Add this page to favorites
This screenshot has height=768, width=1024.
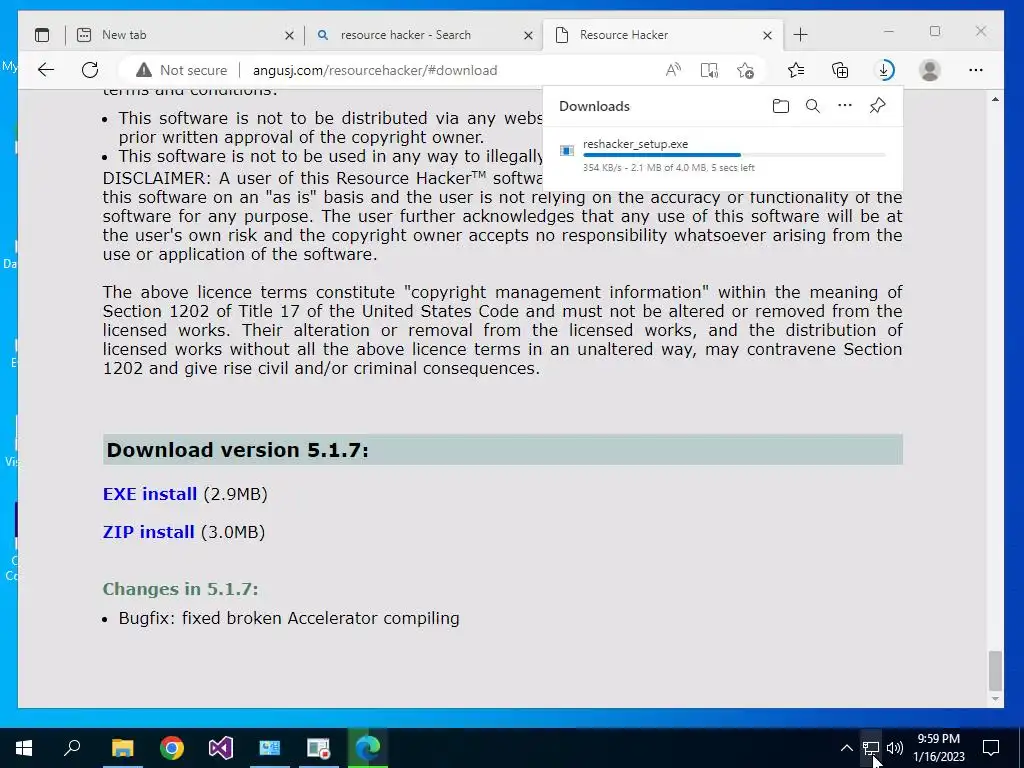pos(745,70)
